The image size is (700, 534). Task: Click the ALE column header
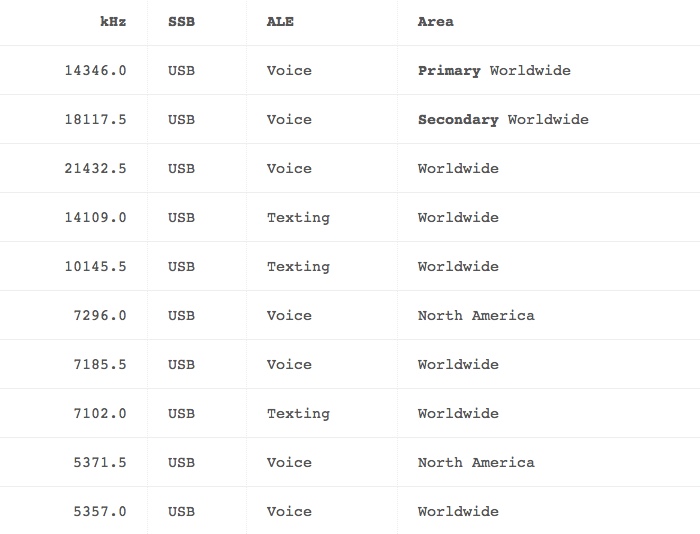point(280,22)
